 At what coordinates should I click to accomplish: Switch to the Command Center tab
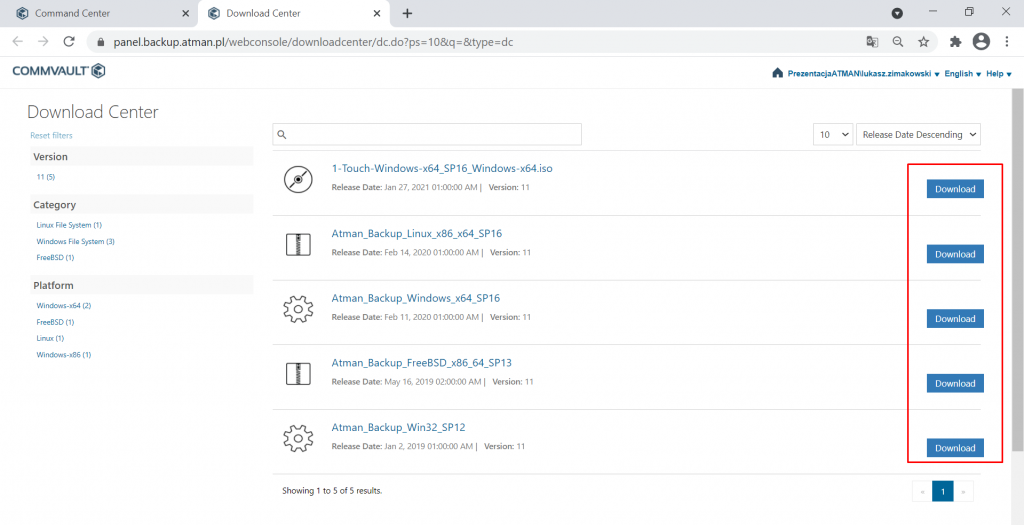[99, 13]
